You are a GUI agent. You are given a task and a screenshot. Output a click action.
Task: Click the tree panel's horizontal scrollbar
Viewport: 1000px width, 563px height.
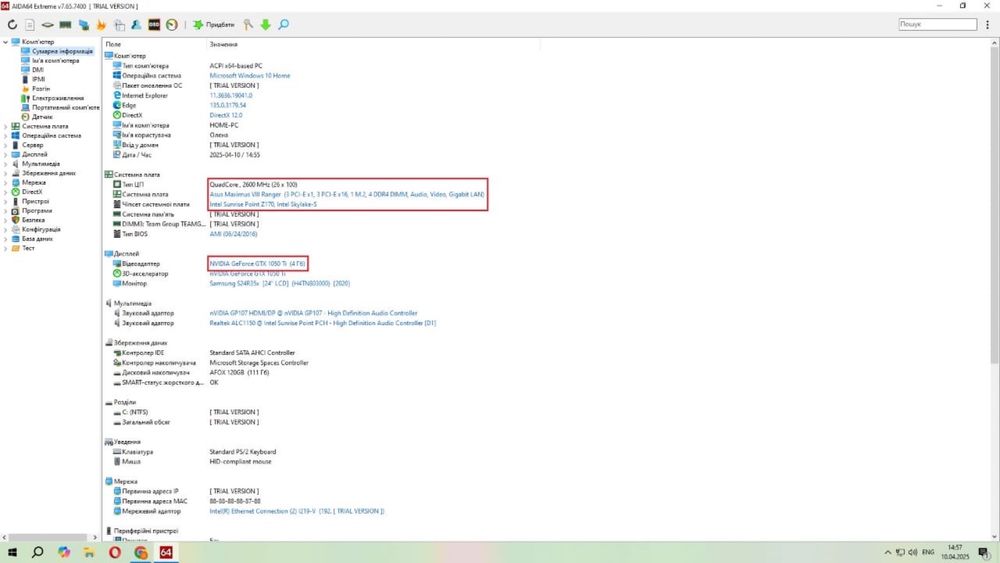point(48,537)
